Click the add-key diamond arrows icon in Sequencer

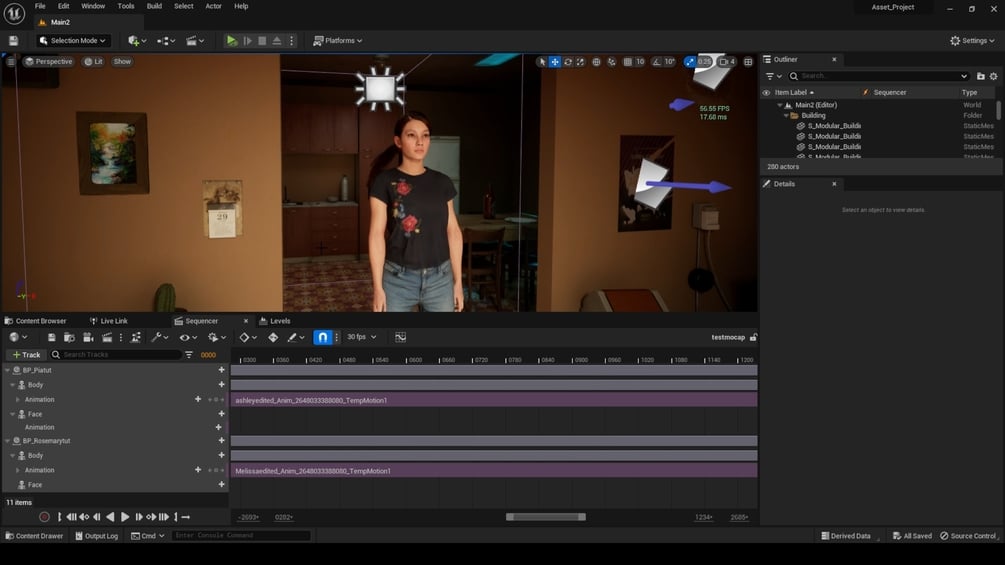(273, 337)
